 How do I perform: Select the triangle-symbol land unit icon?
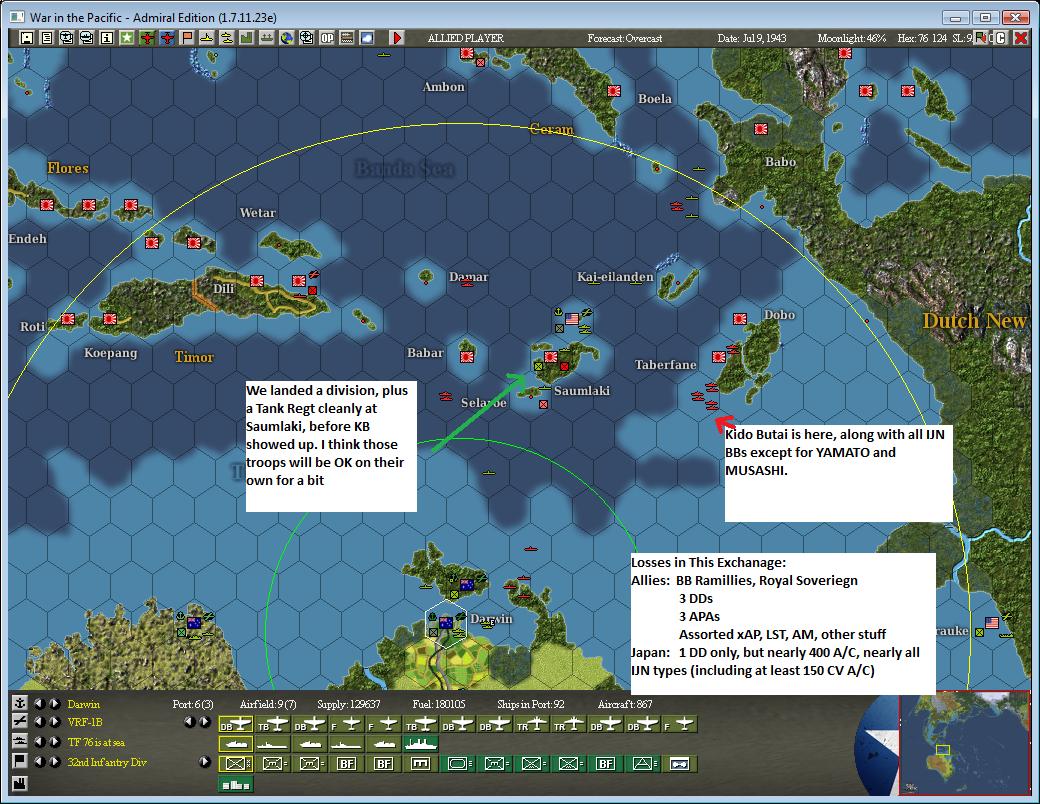[x=643, y=764]
